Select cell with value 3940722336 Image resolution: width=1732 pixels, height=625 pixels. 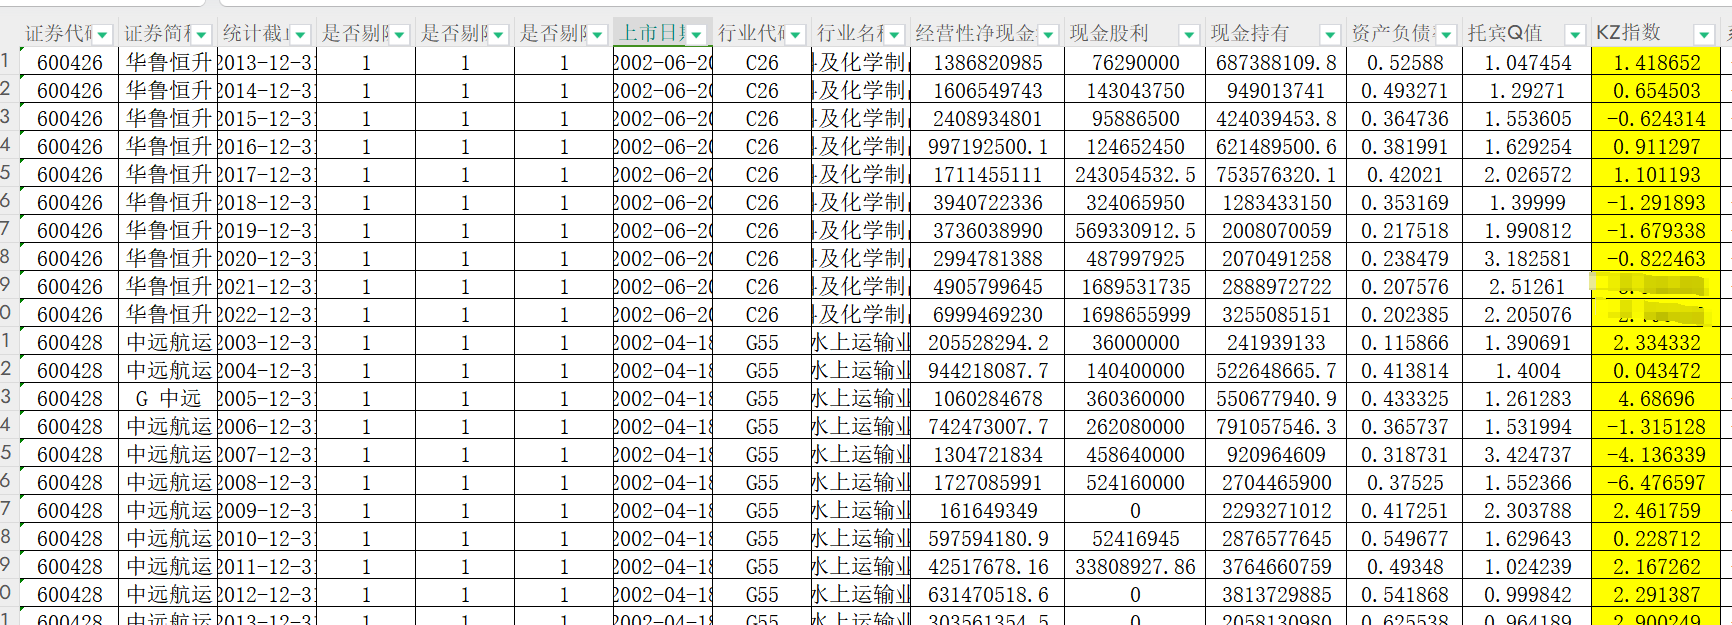coord(987,202)
